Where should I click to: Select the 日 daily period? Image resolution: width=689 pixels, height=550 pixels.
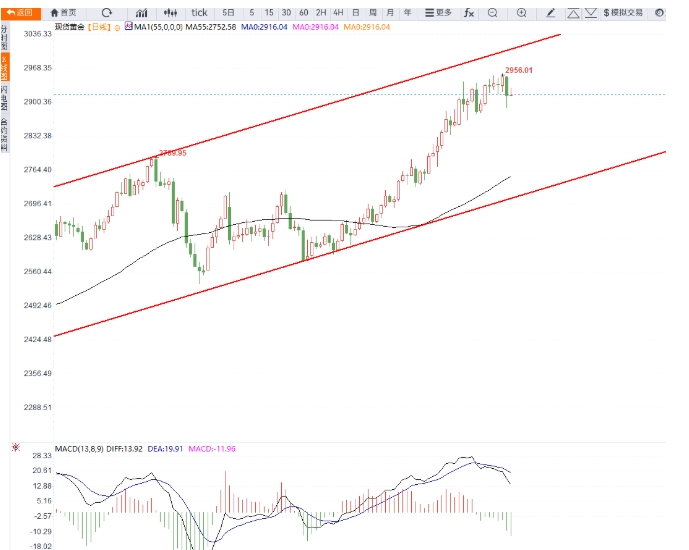click(356, 13)
